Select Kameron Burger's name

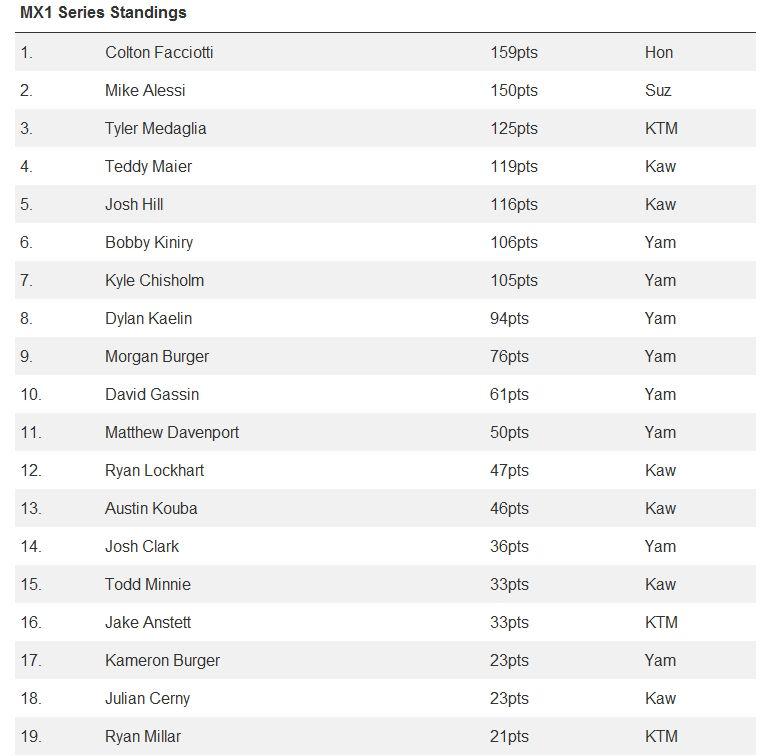(162, 660)
